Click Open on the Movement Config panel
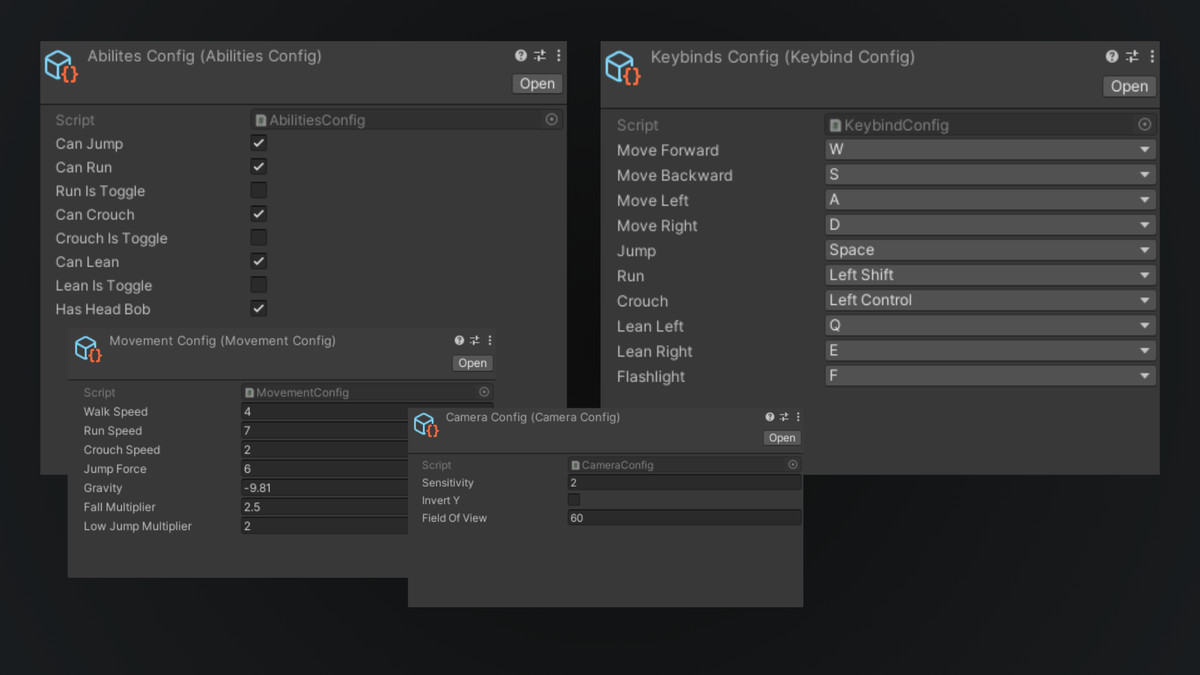This screenshot has height=675, width=1200. 472,362
